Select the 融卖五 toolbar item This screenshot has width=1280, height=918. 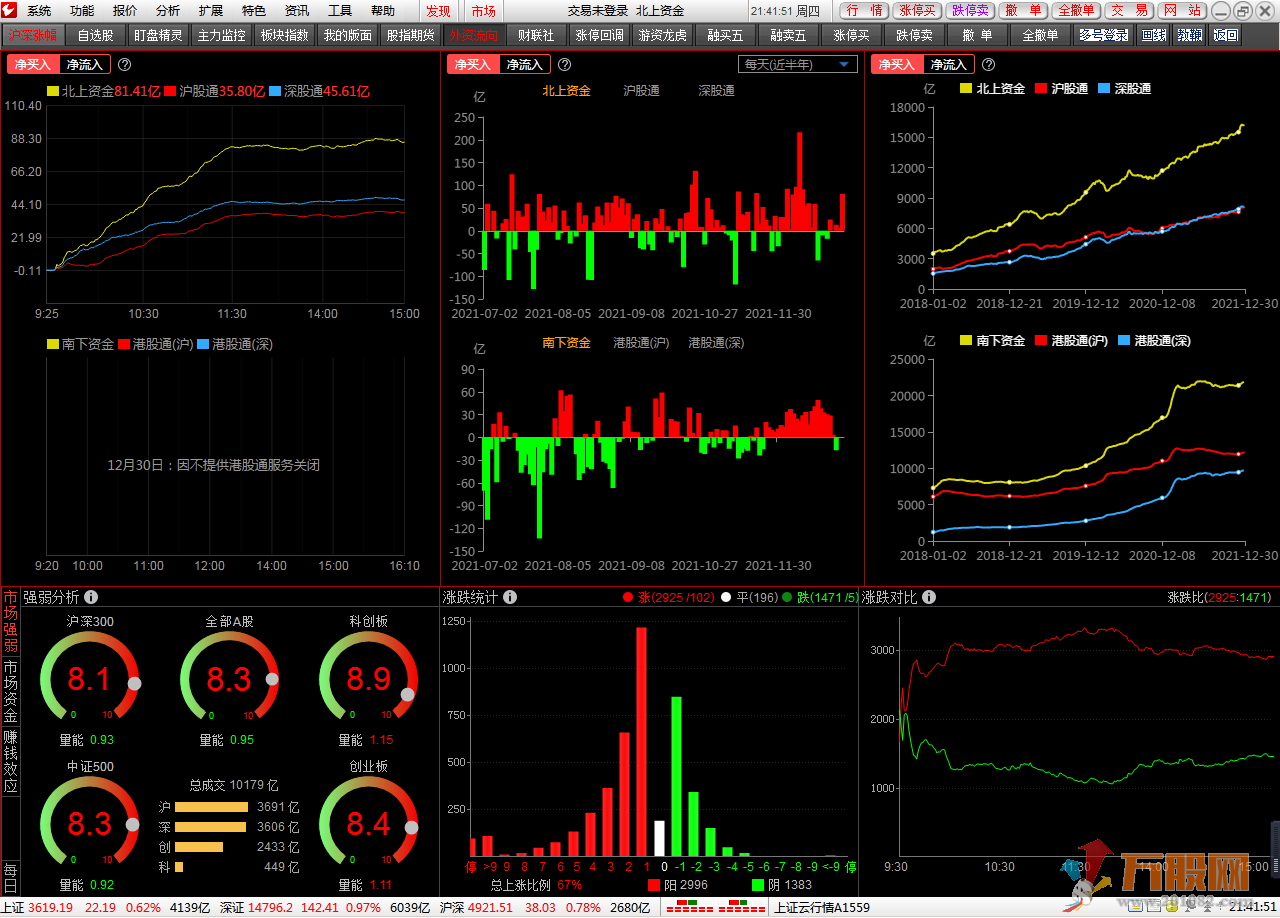click(788, 35)
